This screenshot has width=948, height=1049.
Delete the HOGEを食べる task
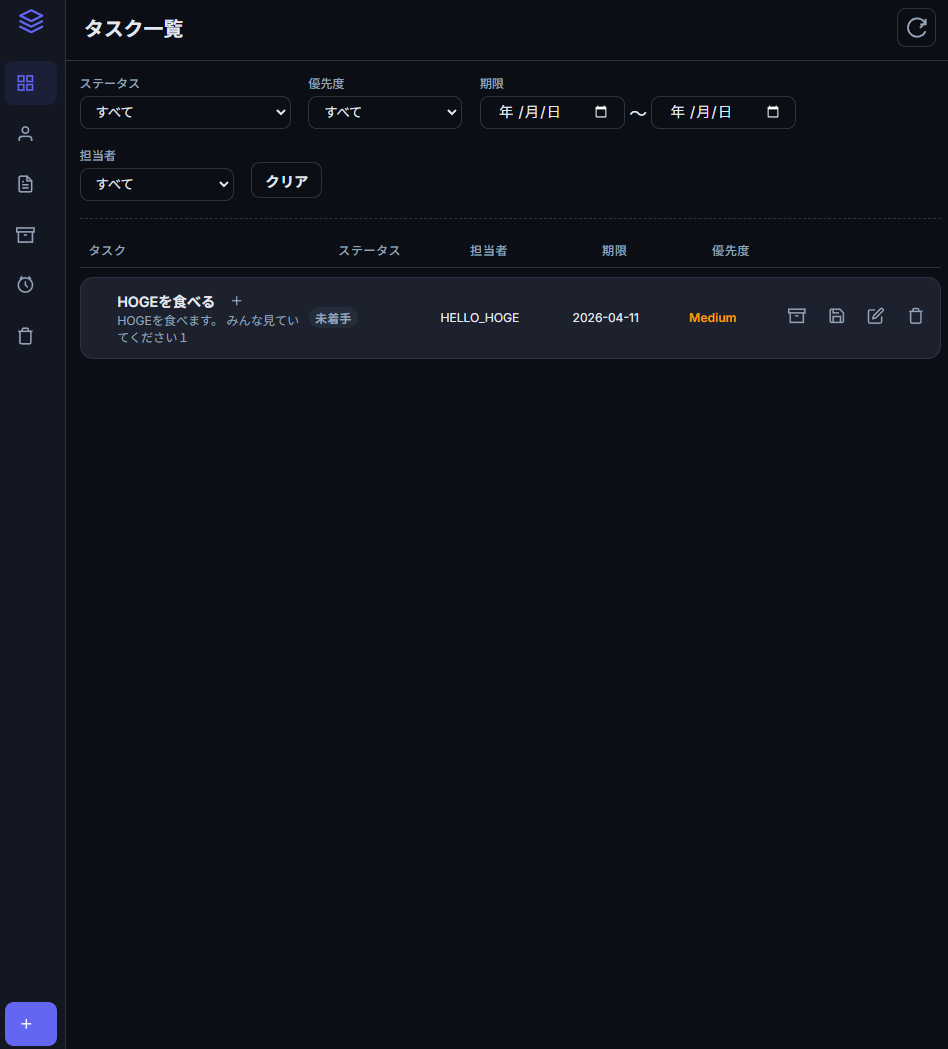pyautogui.click(x=915, y=316)
